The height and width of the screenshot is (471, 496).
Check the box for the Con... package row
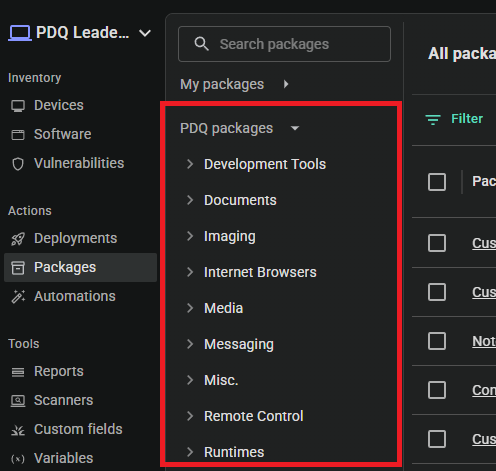pyautogui.click(x=437, y=390)
